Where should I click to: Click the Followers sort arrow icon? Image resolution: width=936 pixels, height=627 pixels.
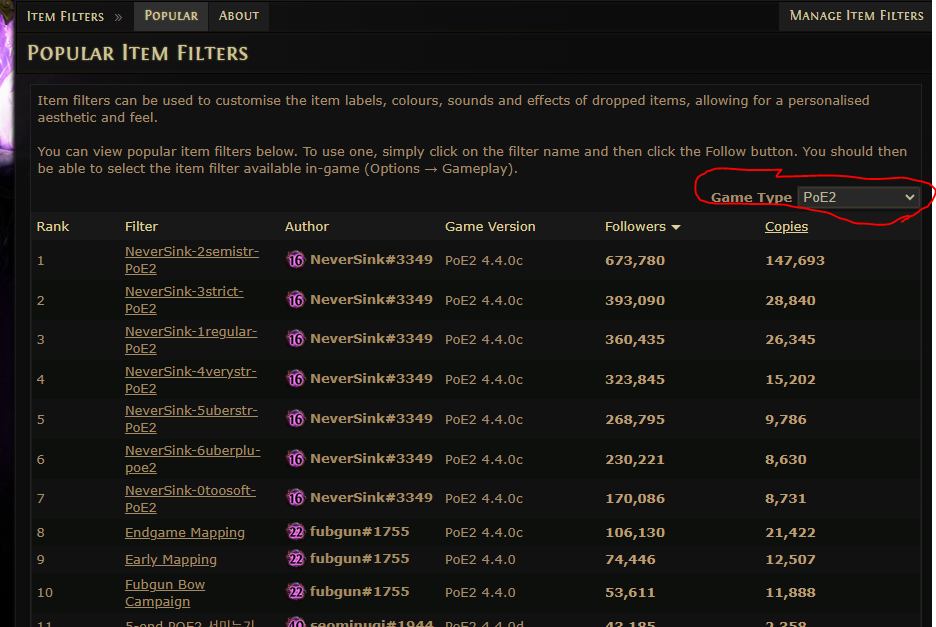tap(676, 228)
